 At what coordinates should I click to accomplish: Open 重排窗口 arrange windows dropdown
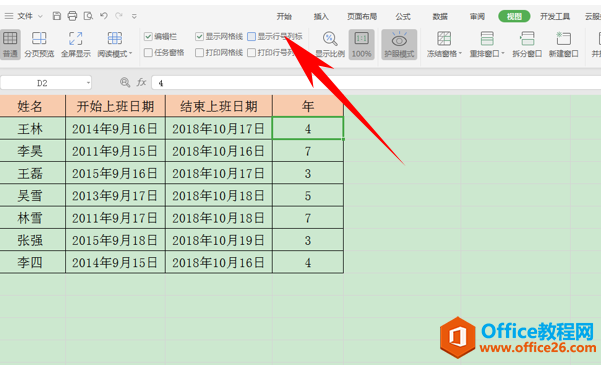487,45
